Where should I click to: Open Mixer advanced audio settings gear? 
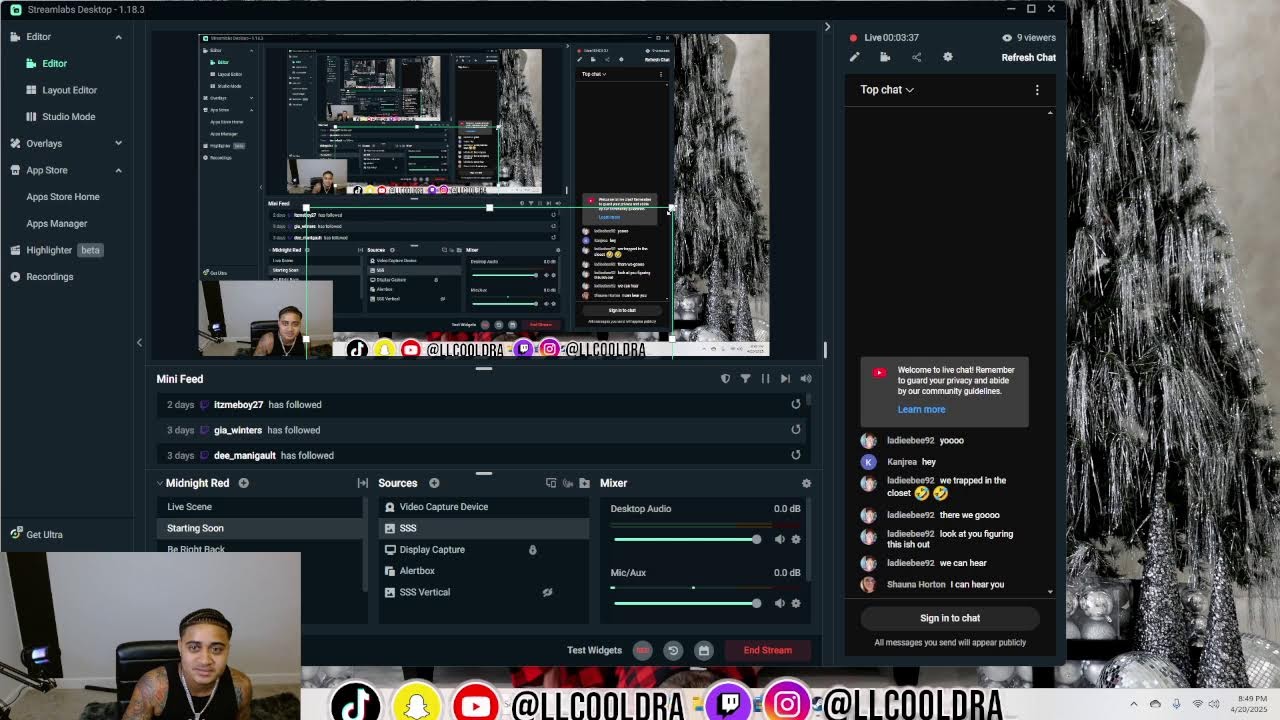point(806,484)
